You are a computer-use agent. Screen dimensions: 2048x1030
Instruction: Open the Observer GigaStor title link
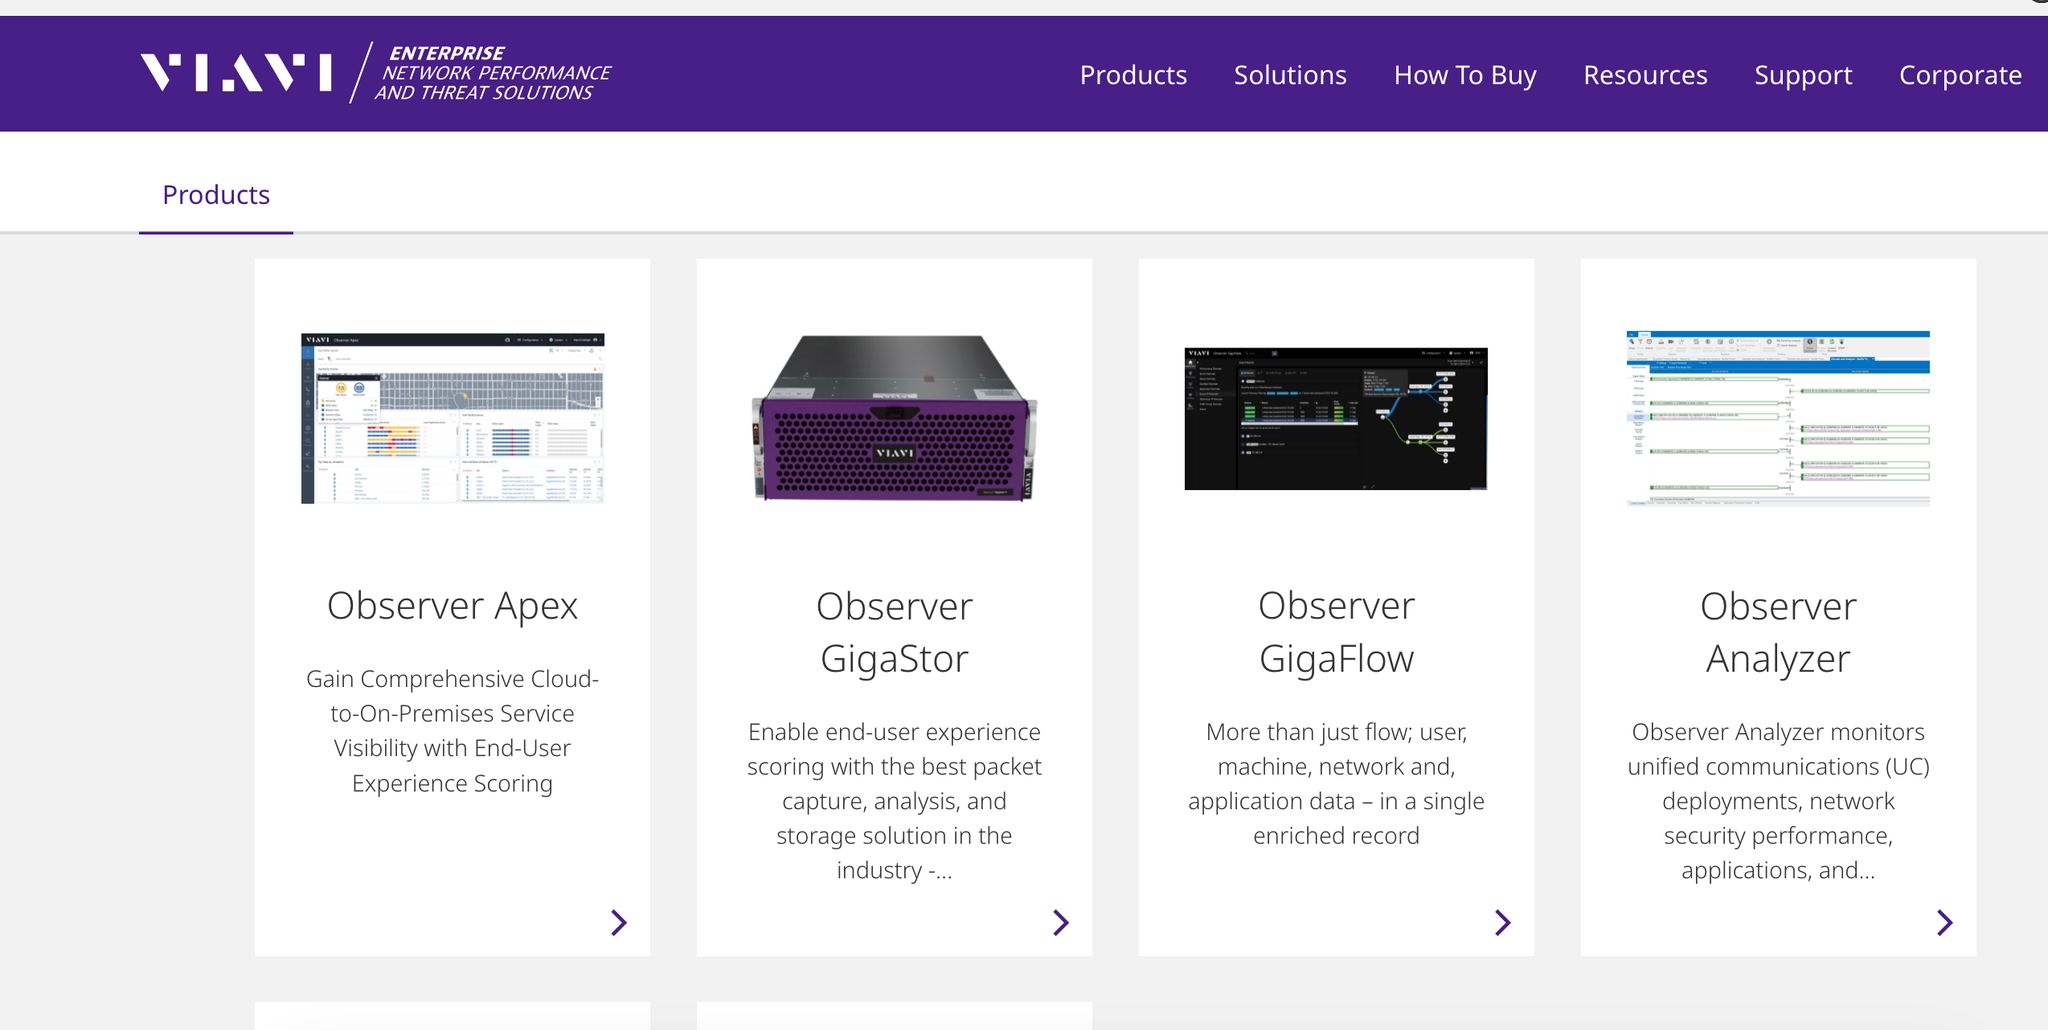click(894, 632)
